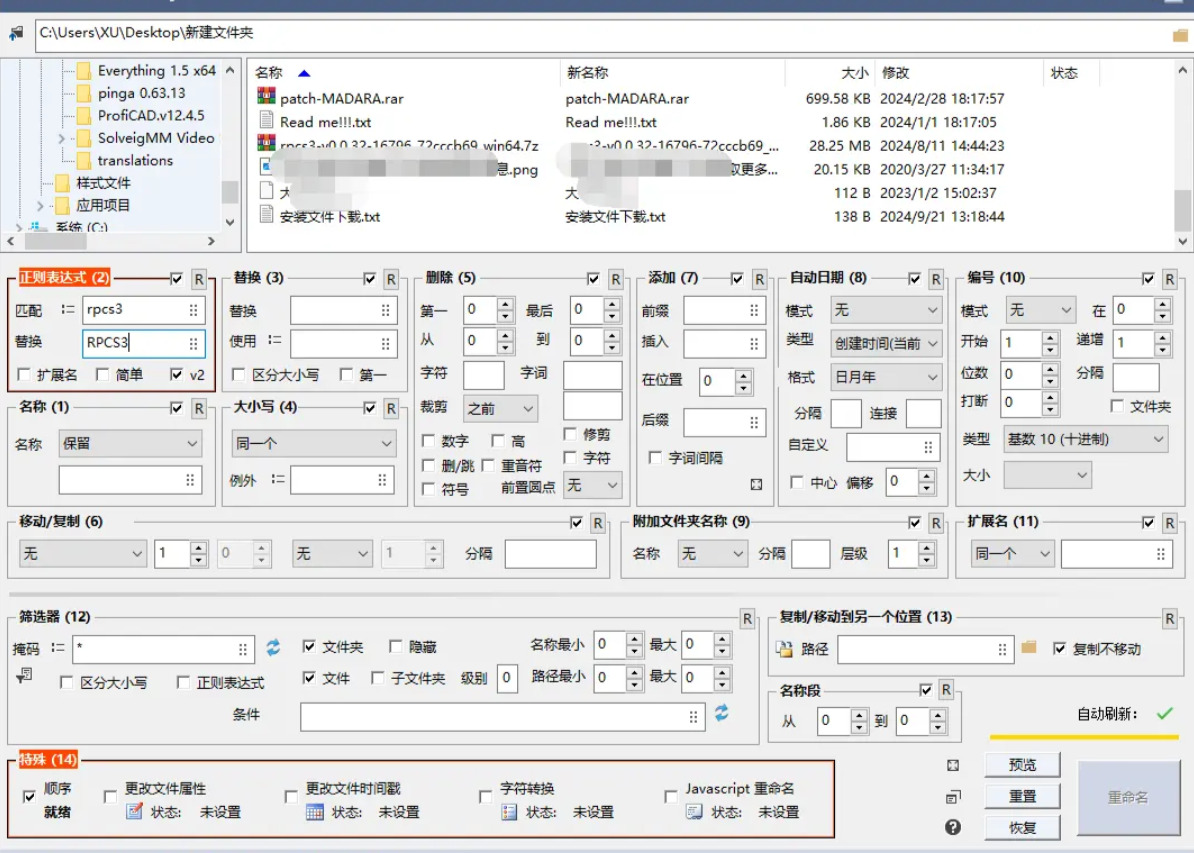Viewport: 1194px width, 853px height.
Task: Reset the 自动日期 (8) panel with R
Action: [x=936, y=280]
